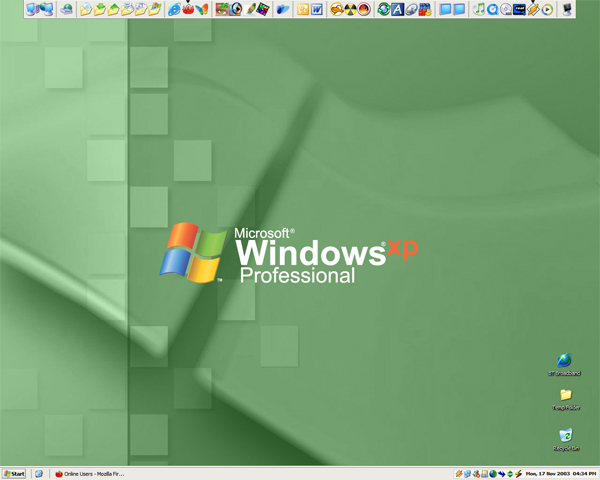Open the folder with a document sheet
The width and height of the screenshot is (600, 480).
click(86, 9)
